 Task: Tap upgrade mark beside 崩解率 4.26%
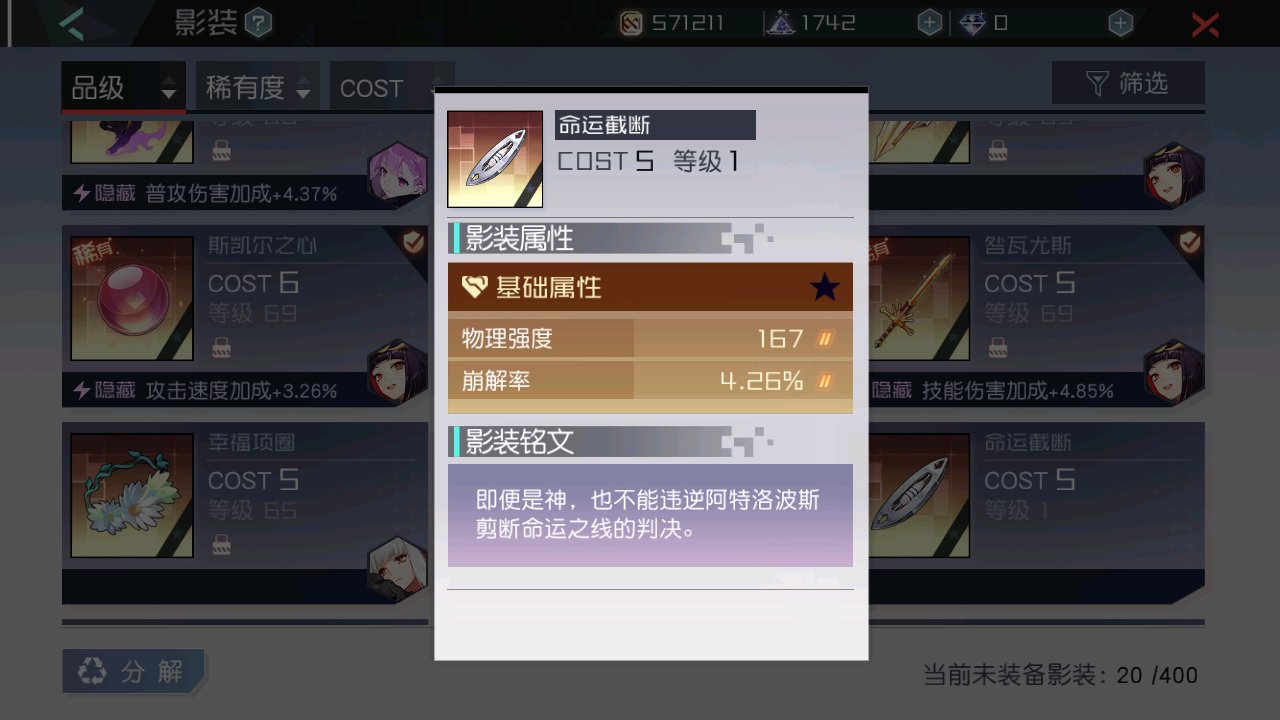[x=825, y=381]
